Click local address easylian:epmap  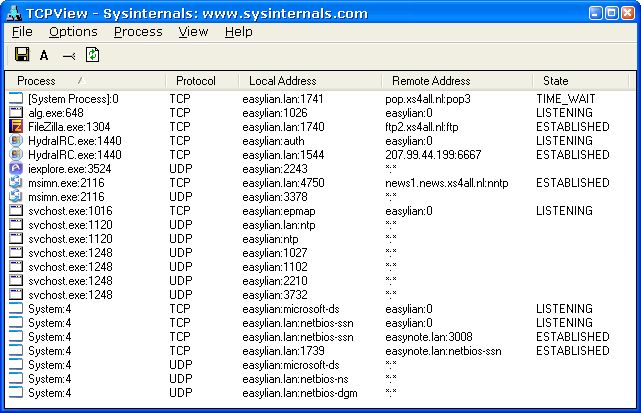(279, 211)
